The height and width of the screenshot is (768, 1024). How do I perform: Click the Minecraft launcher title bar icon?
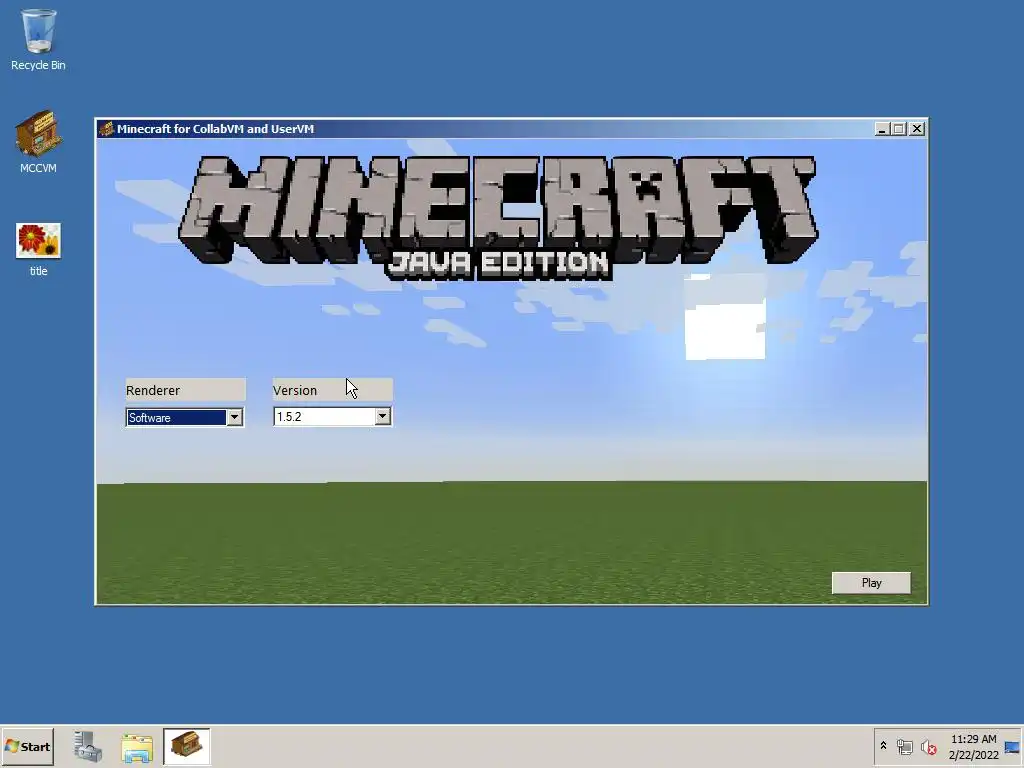point(106,129)
